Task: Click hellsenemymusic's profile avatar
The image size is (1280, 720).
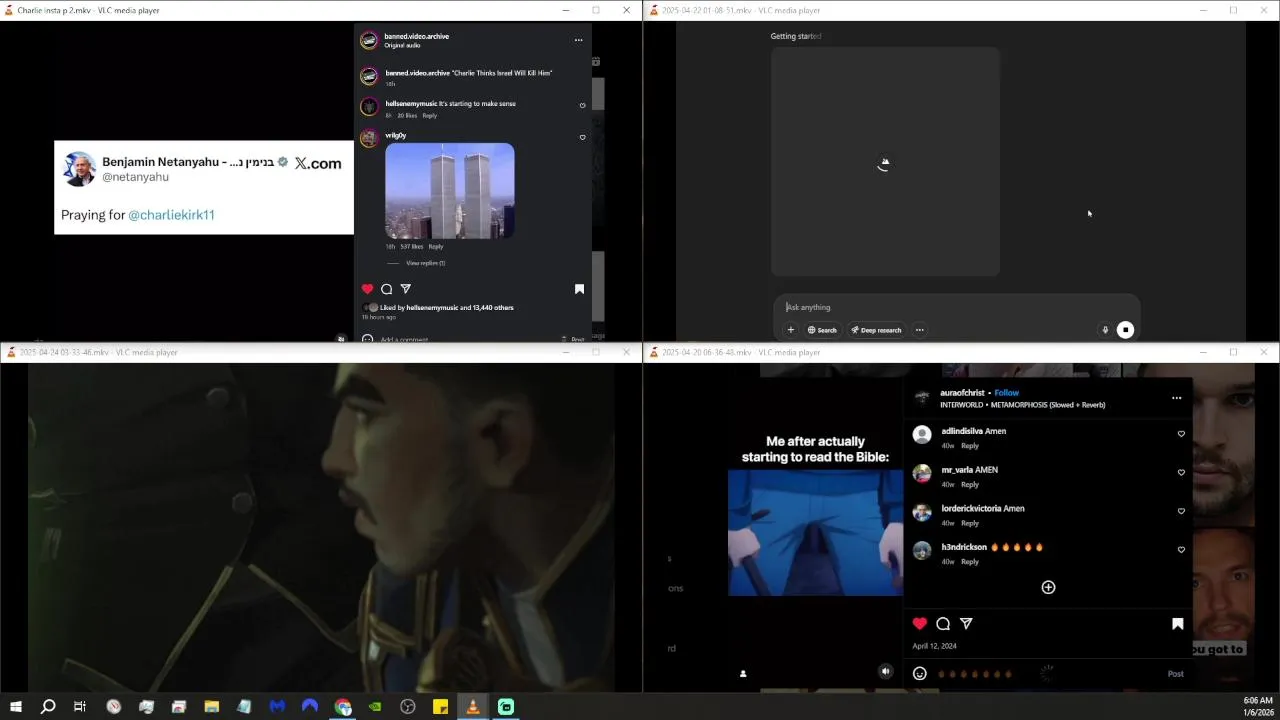Action: coord(369,107)
